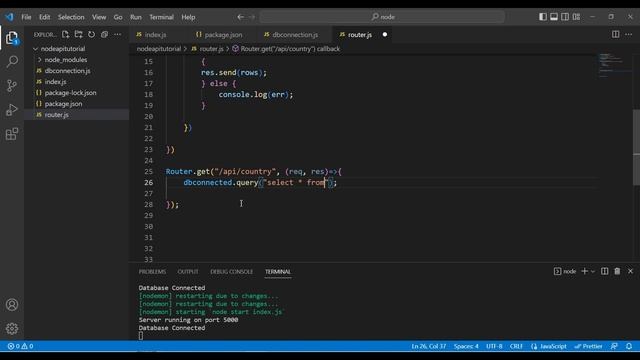Image resolution: width=640 pixels, height=360 pixels.
Task: Refresh the Explorer file tree
Action: coord(91,35)
